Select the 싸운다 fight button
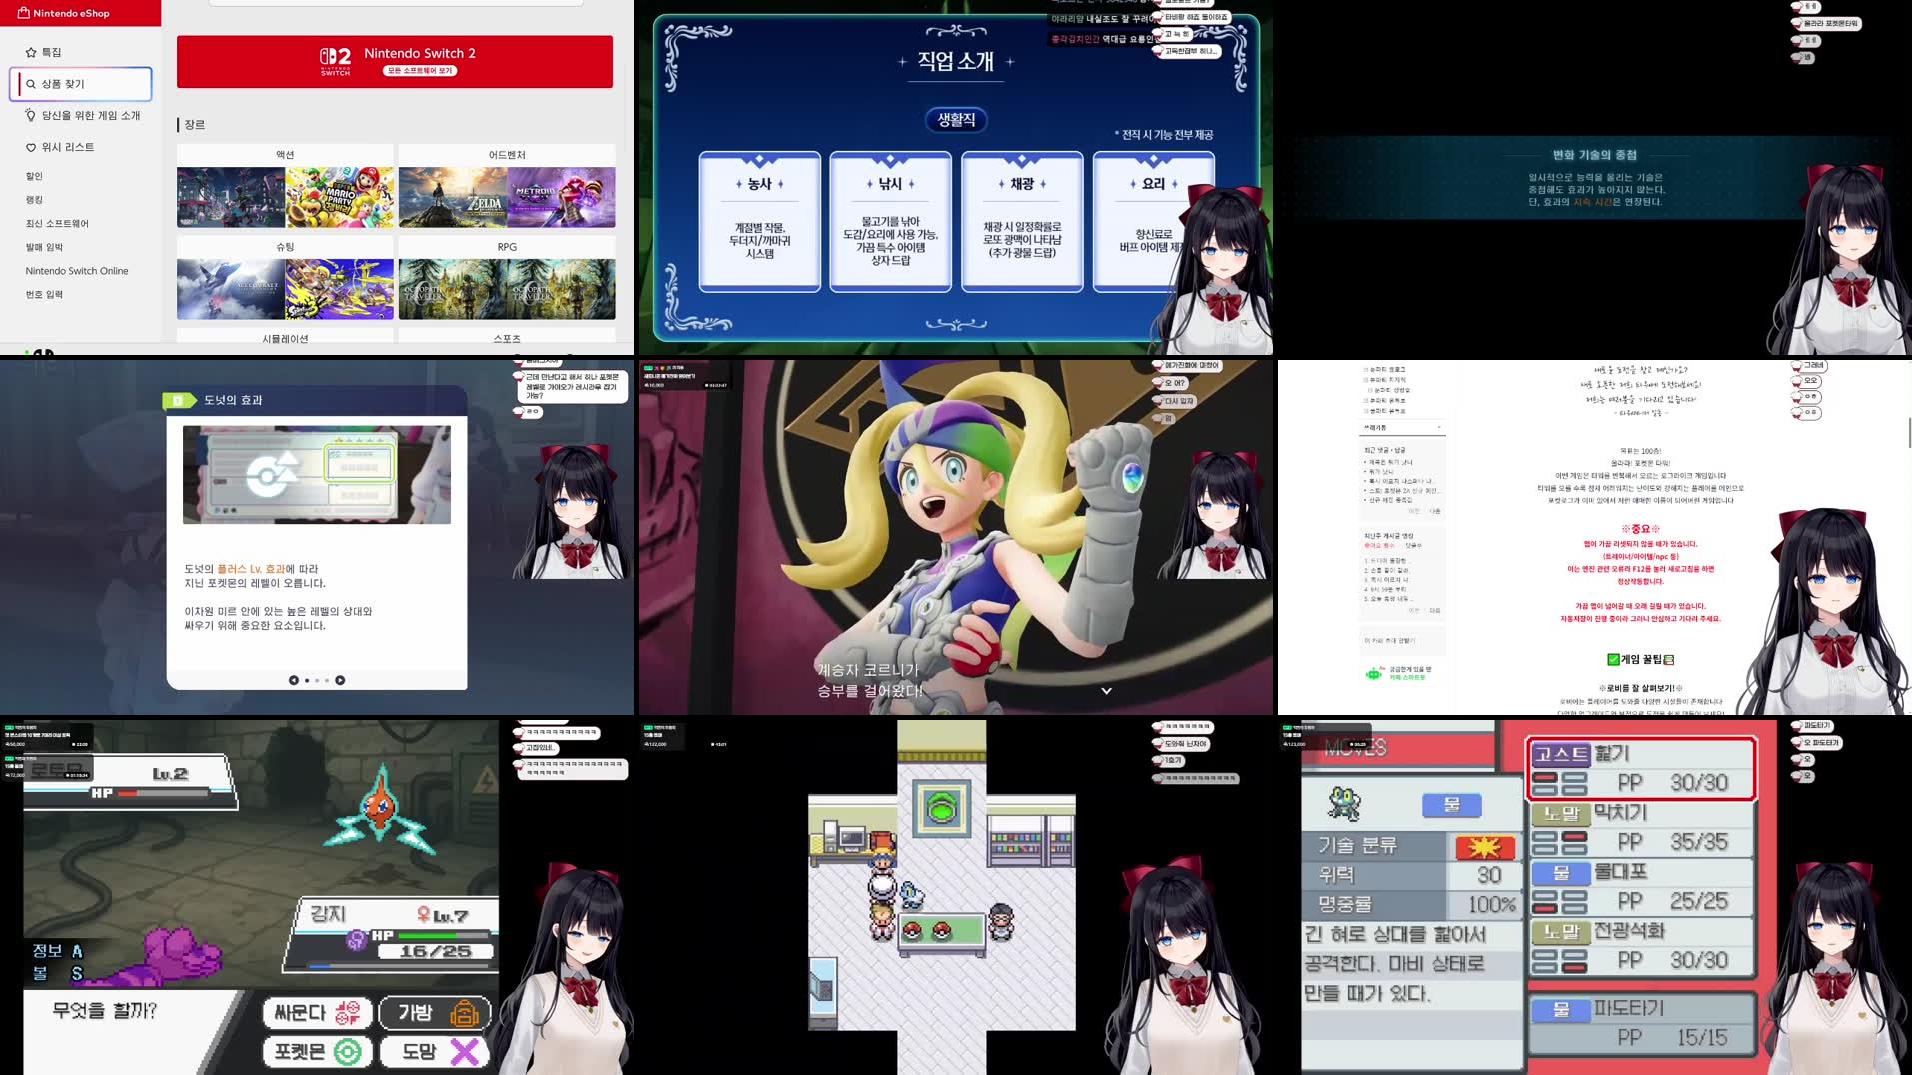 coord(316,1012)
